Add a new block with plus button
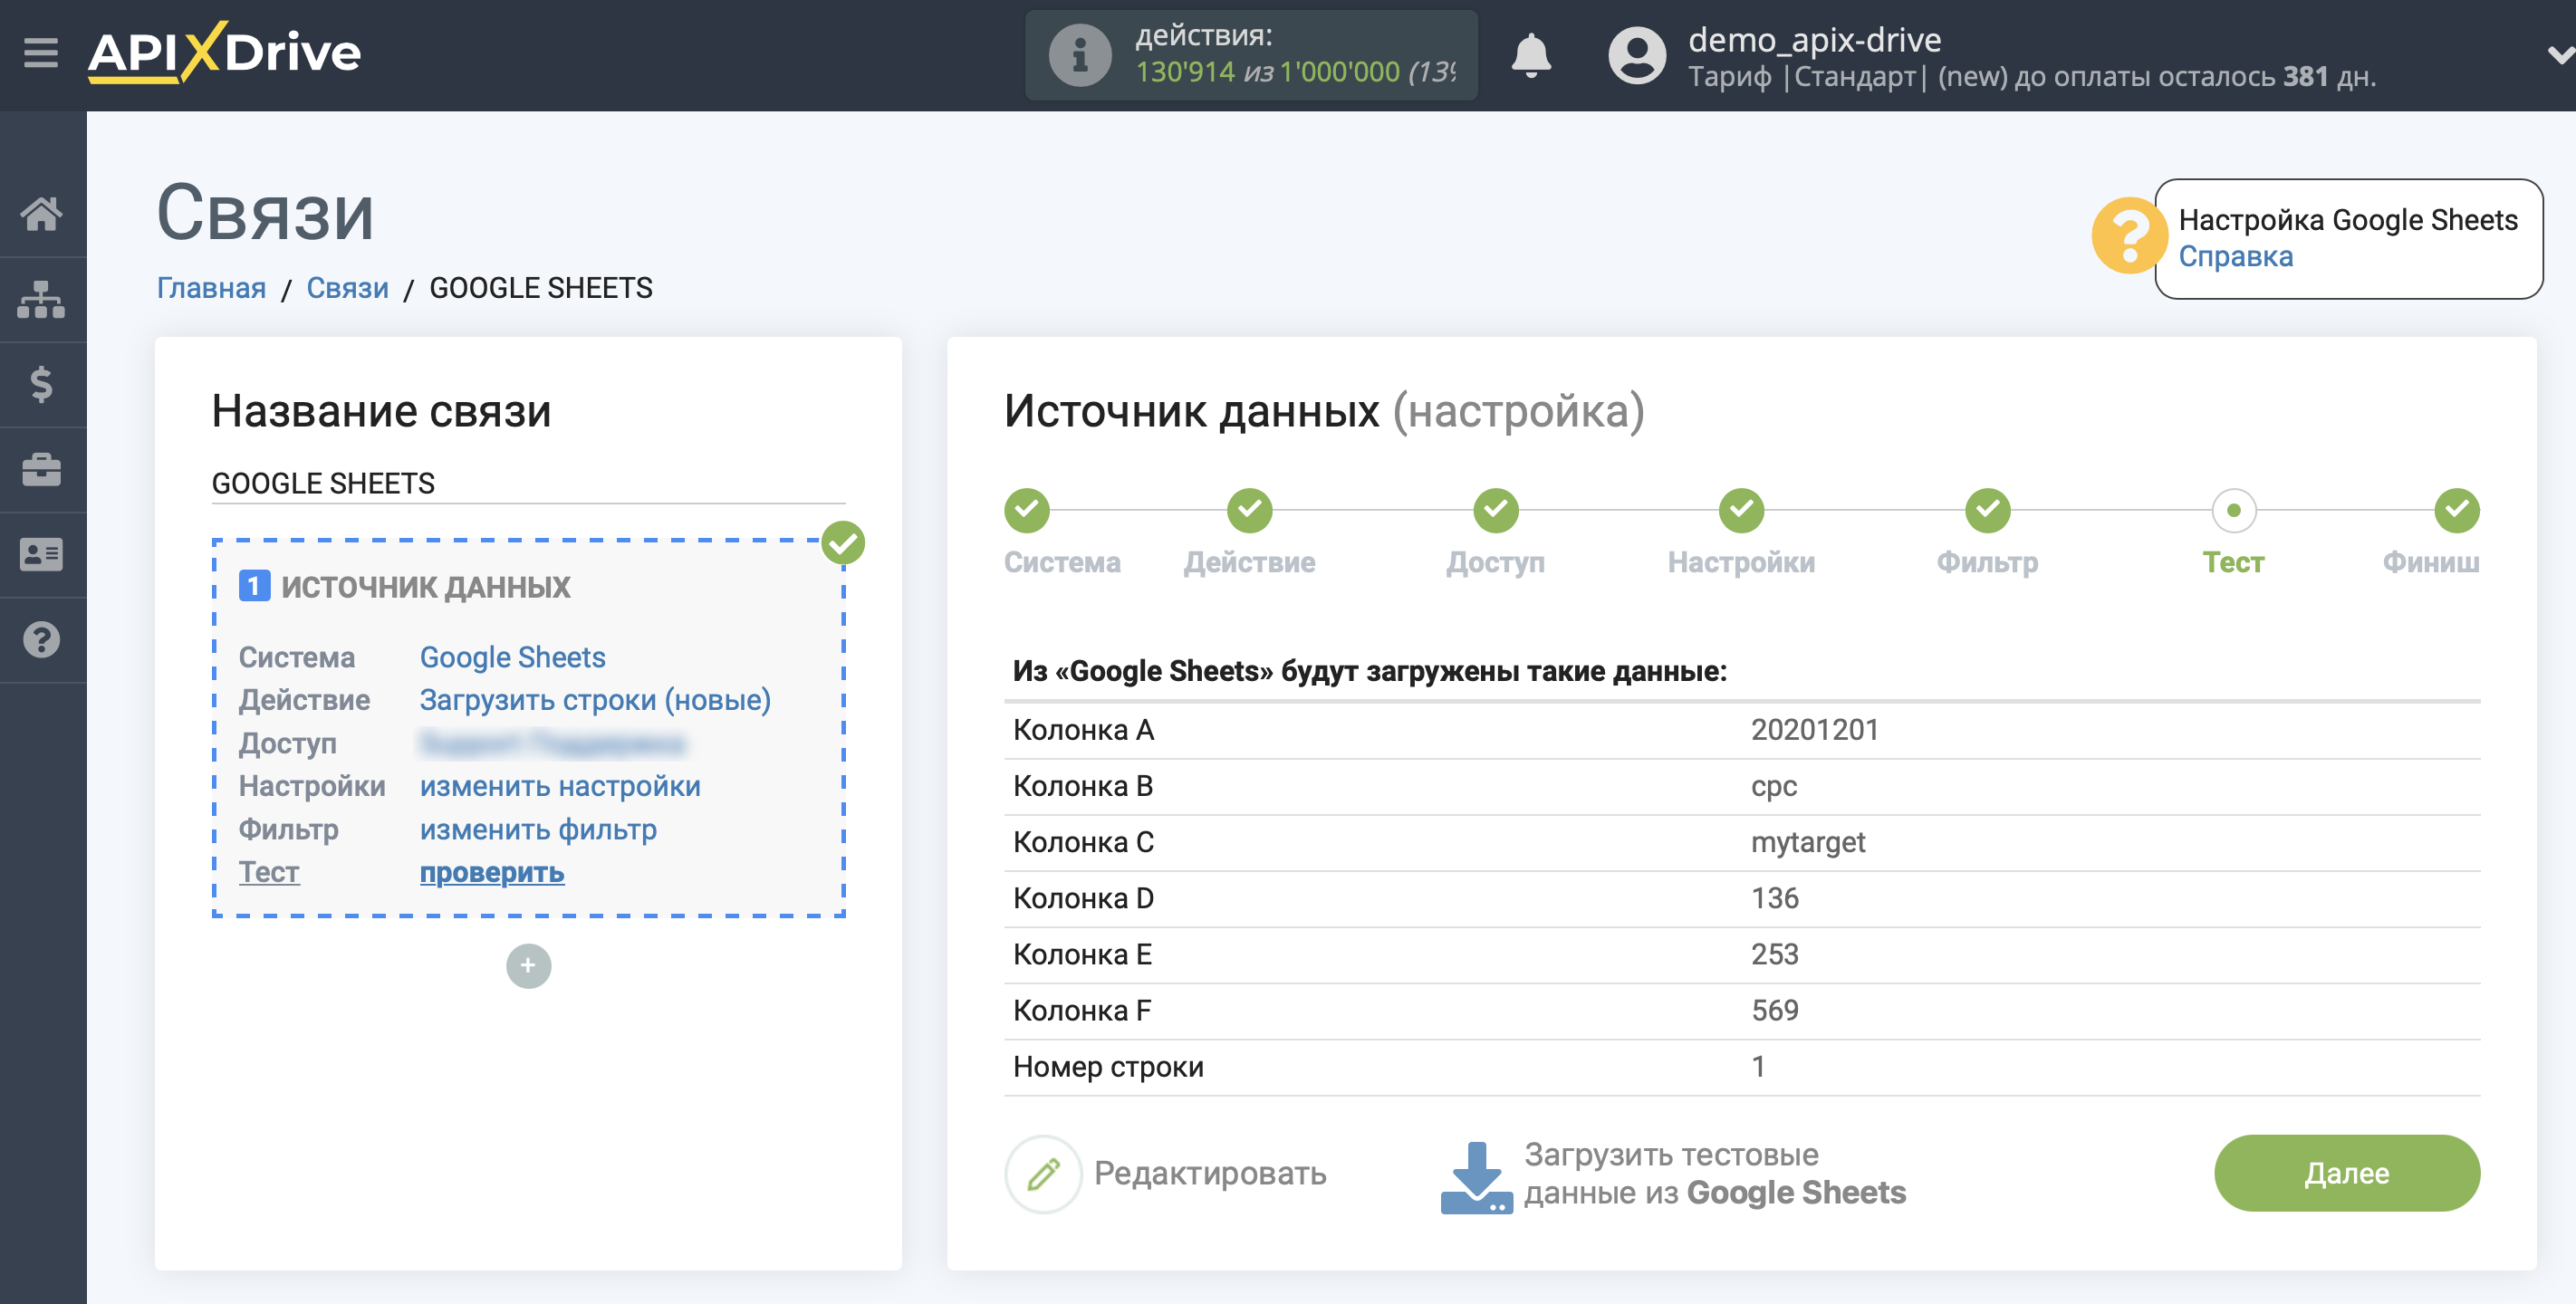This screenshot has height=1304, width=2576. [528, 966]
